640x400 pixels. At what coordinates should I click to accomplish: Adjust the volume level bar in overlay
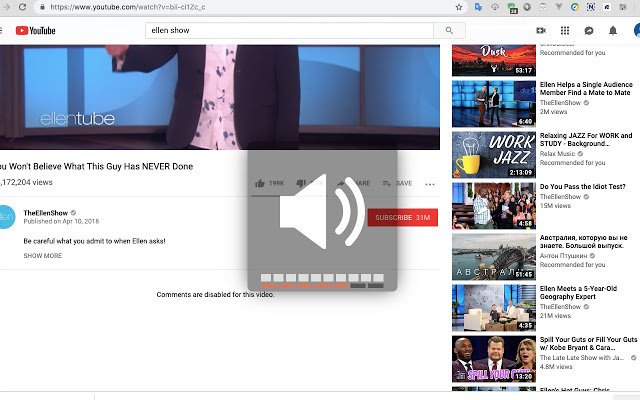322,281
